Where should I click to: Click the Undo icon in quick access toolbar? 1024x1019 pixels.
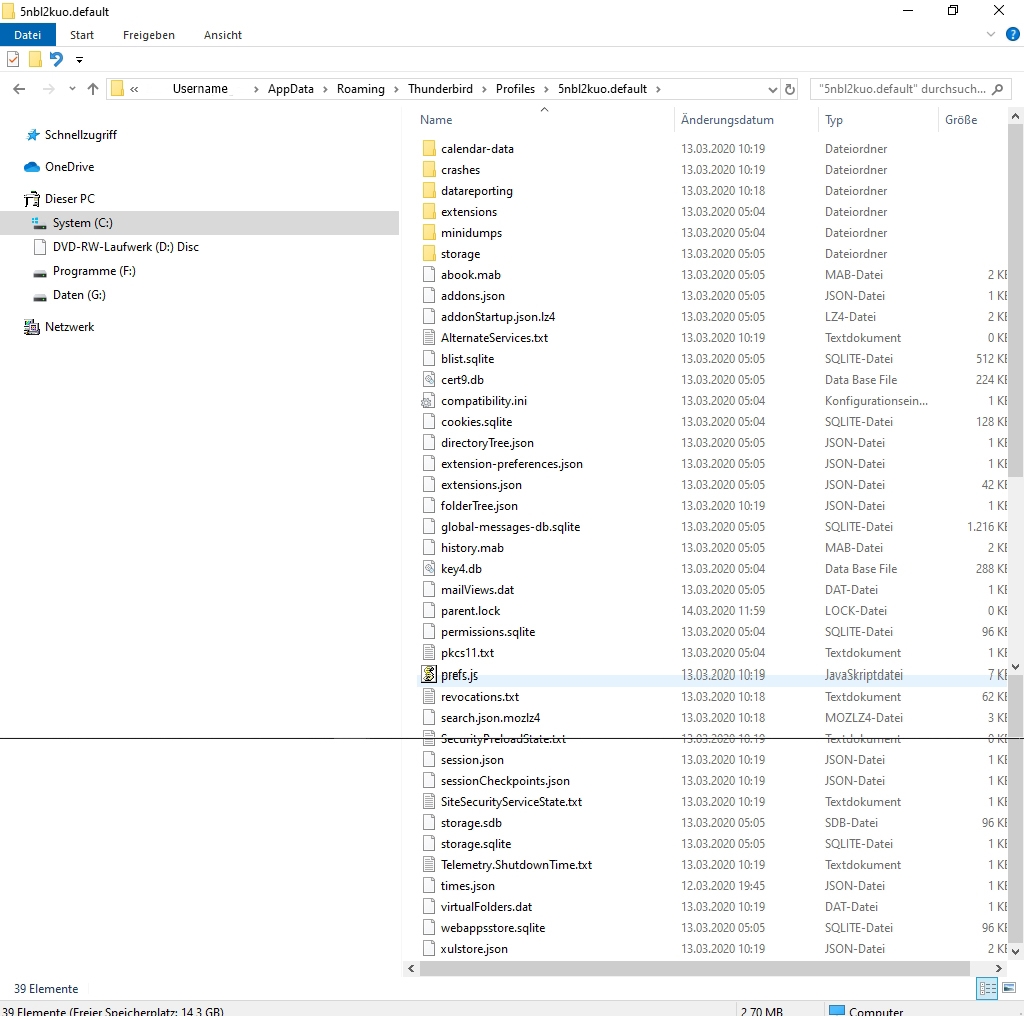click(56, 59)
